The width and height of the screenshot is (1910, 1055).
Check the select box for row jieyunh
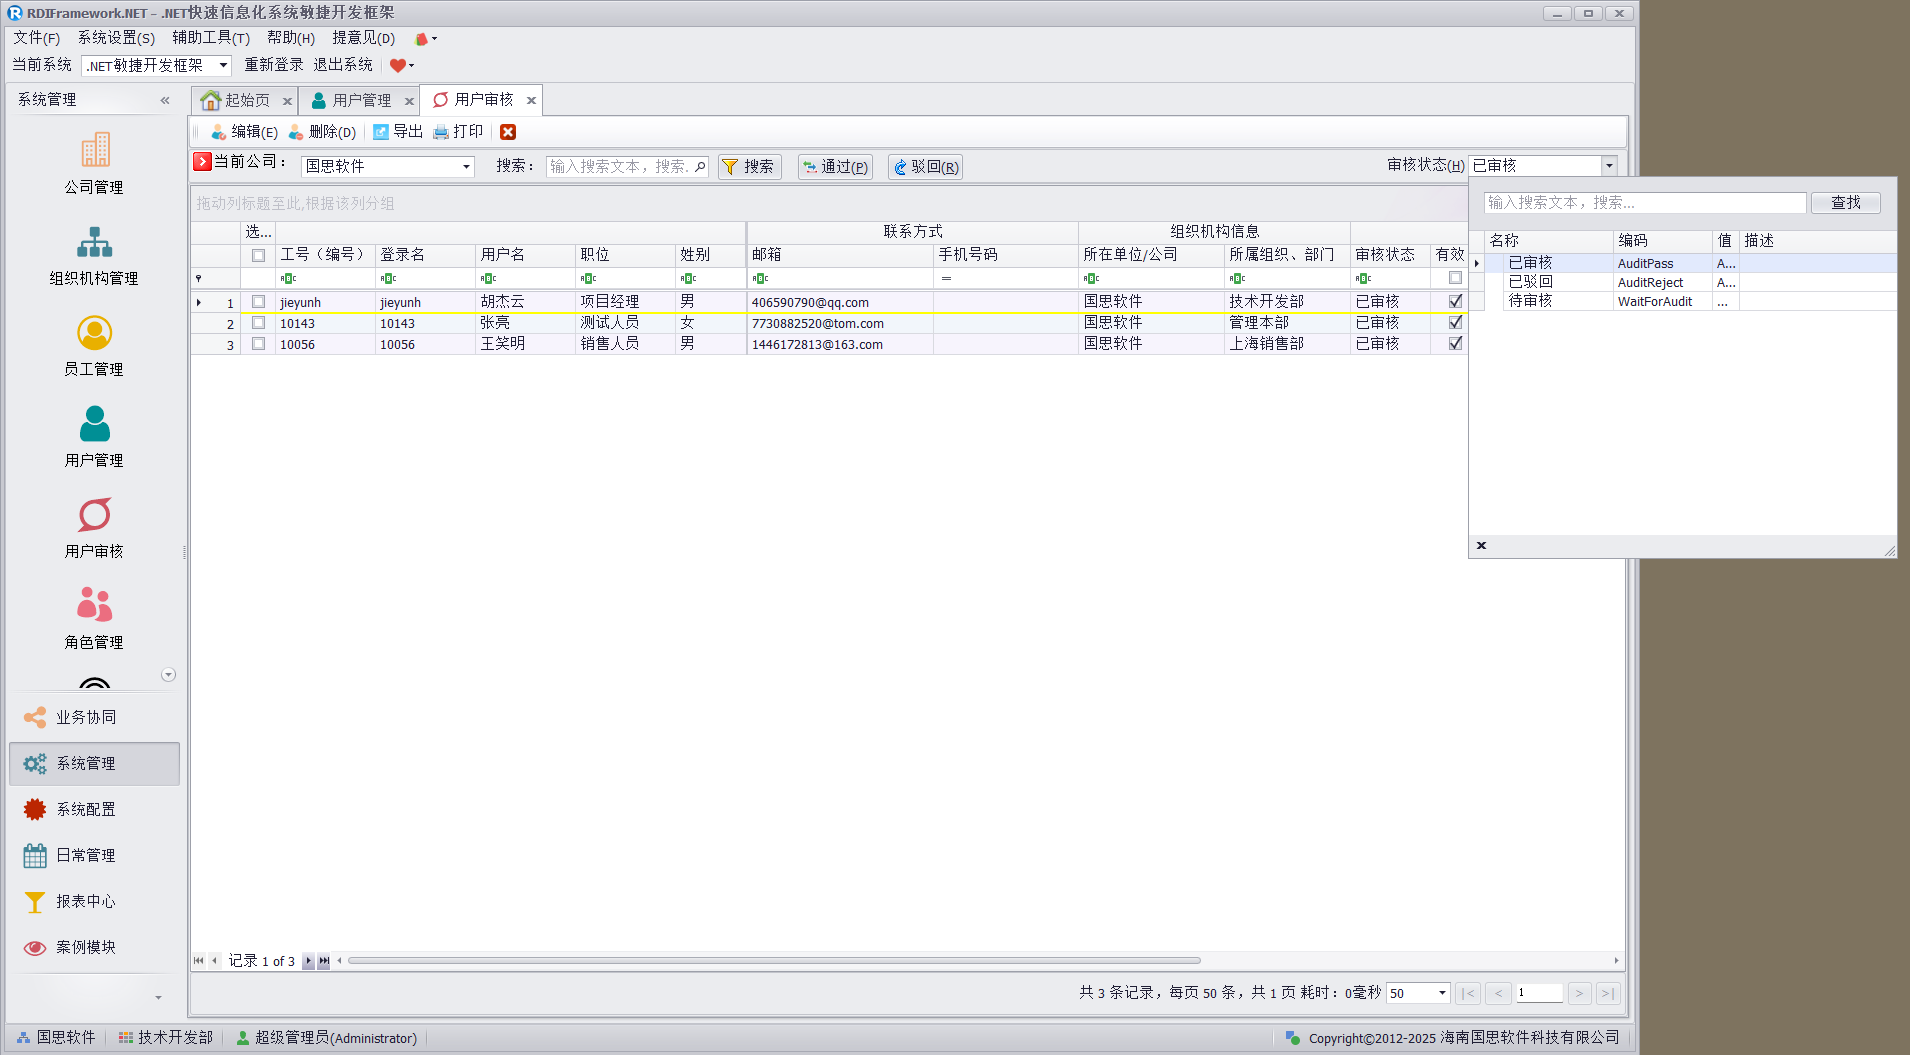pyautogui.click(x=258, y=302)
